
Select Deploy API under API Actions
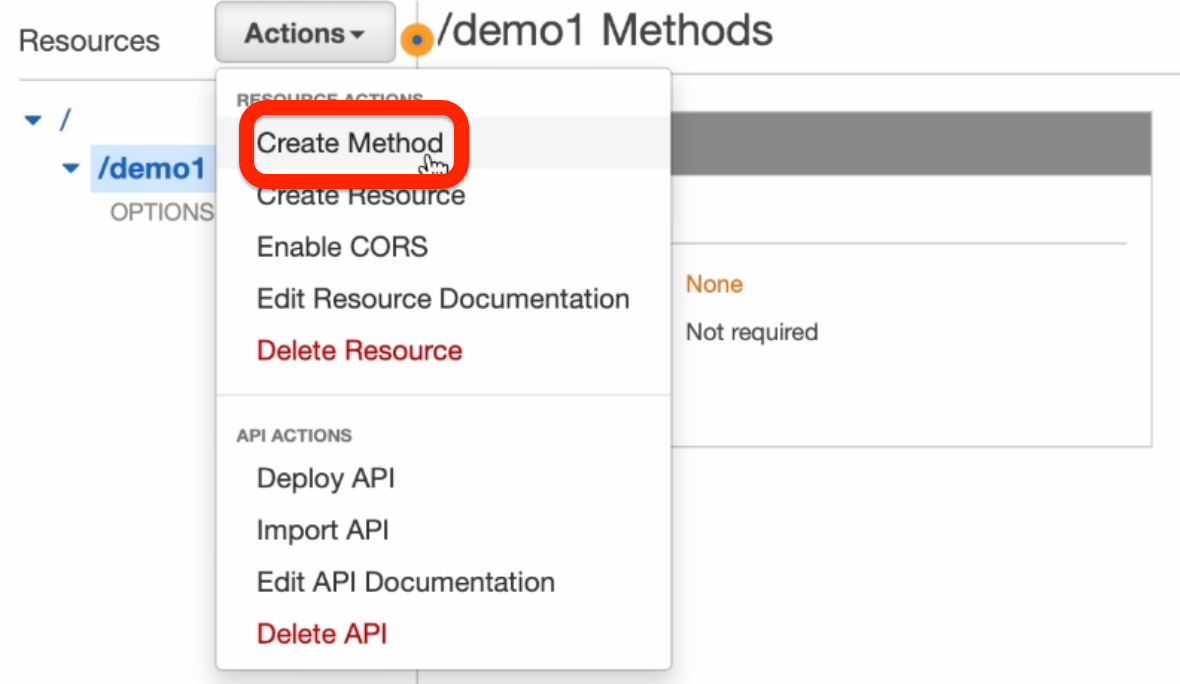coord(325,478)
